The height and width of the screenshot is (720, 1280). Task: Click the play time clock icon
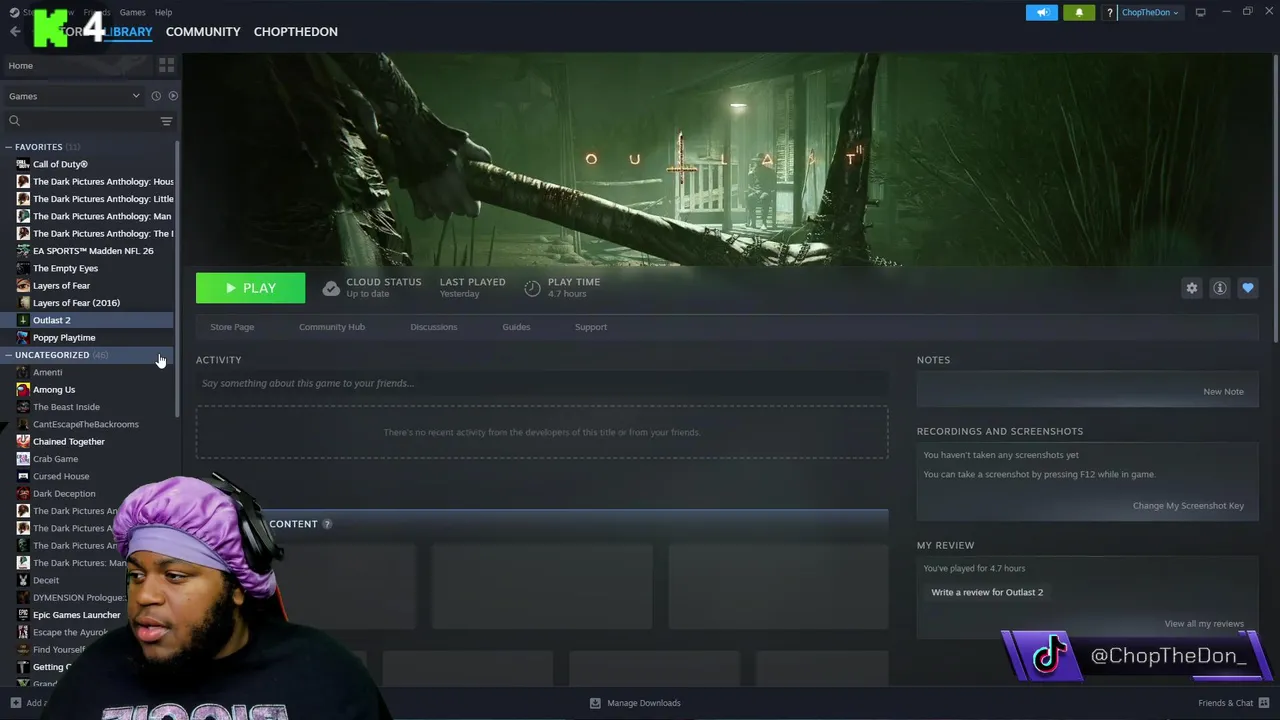[532, 288]
